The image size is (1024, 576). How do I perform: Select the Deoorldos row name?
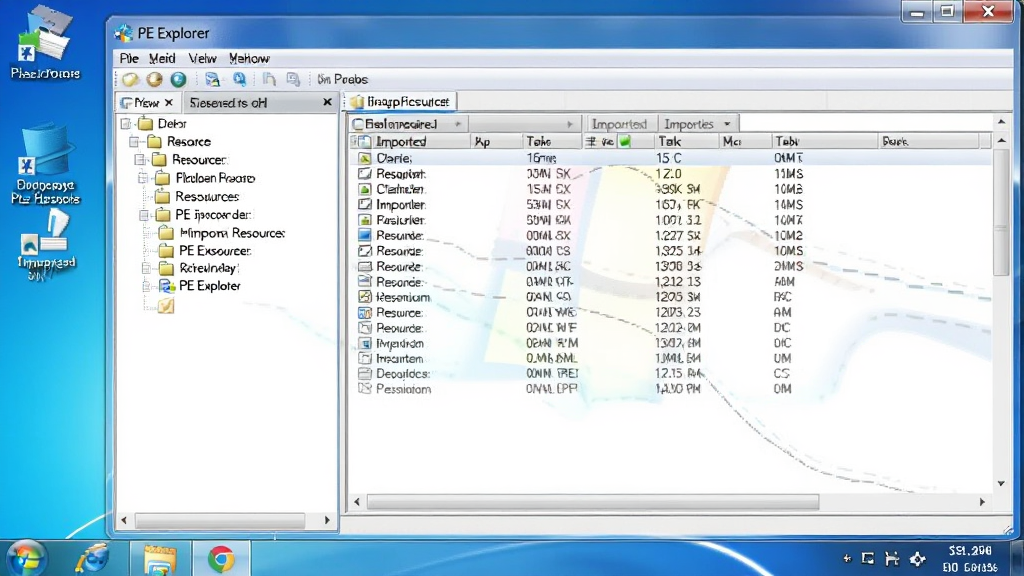tap(403, 374)
